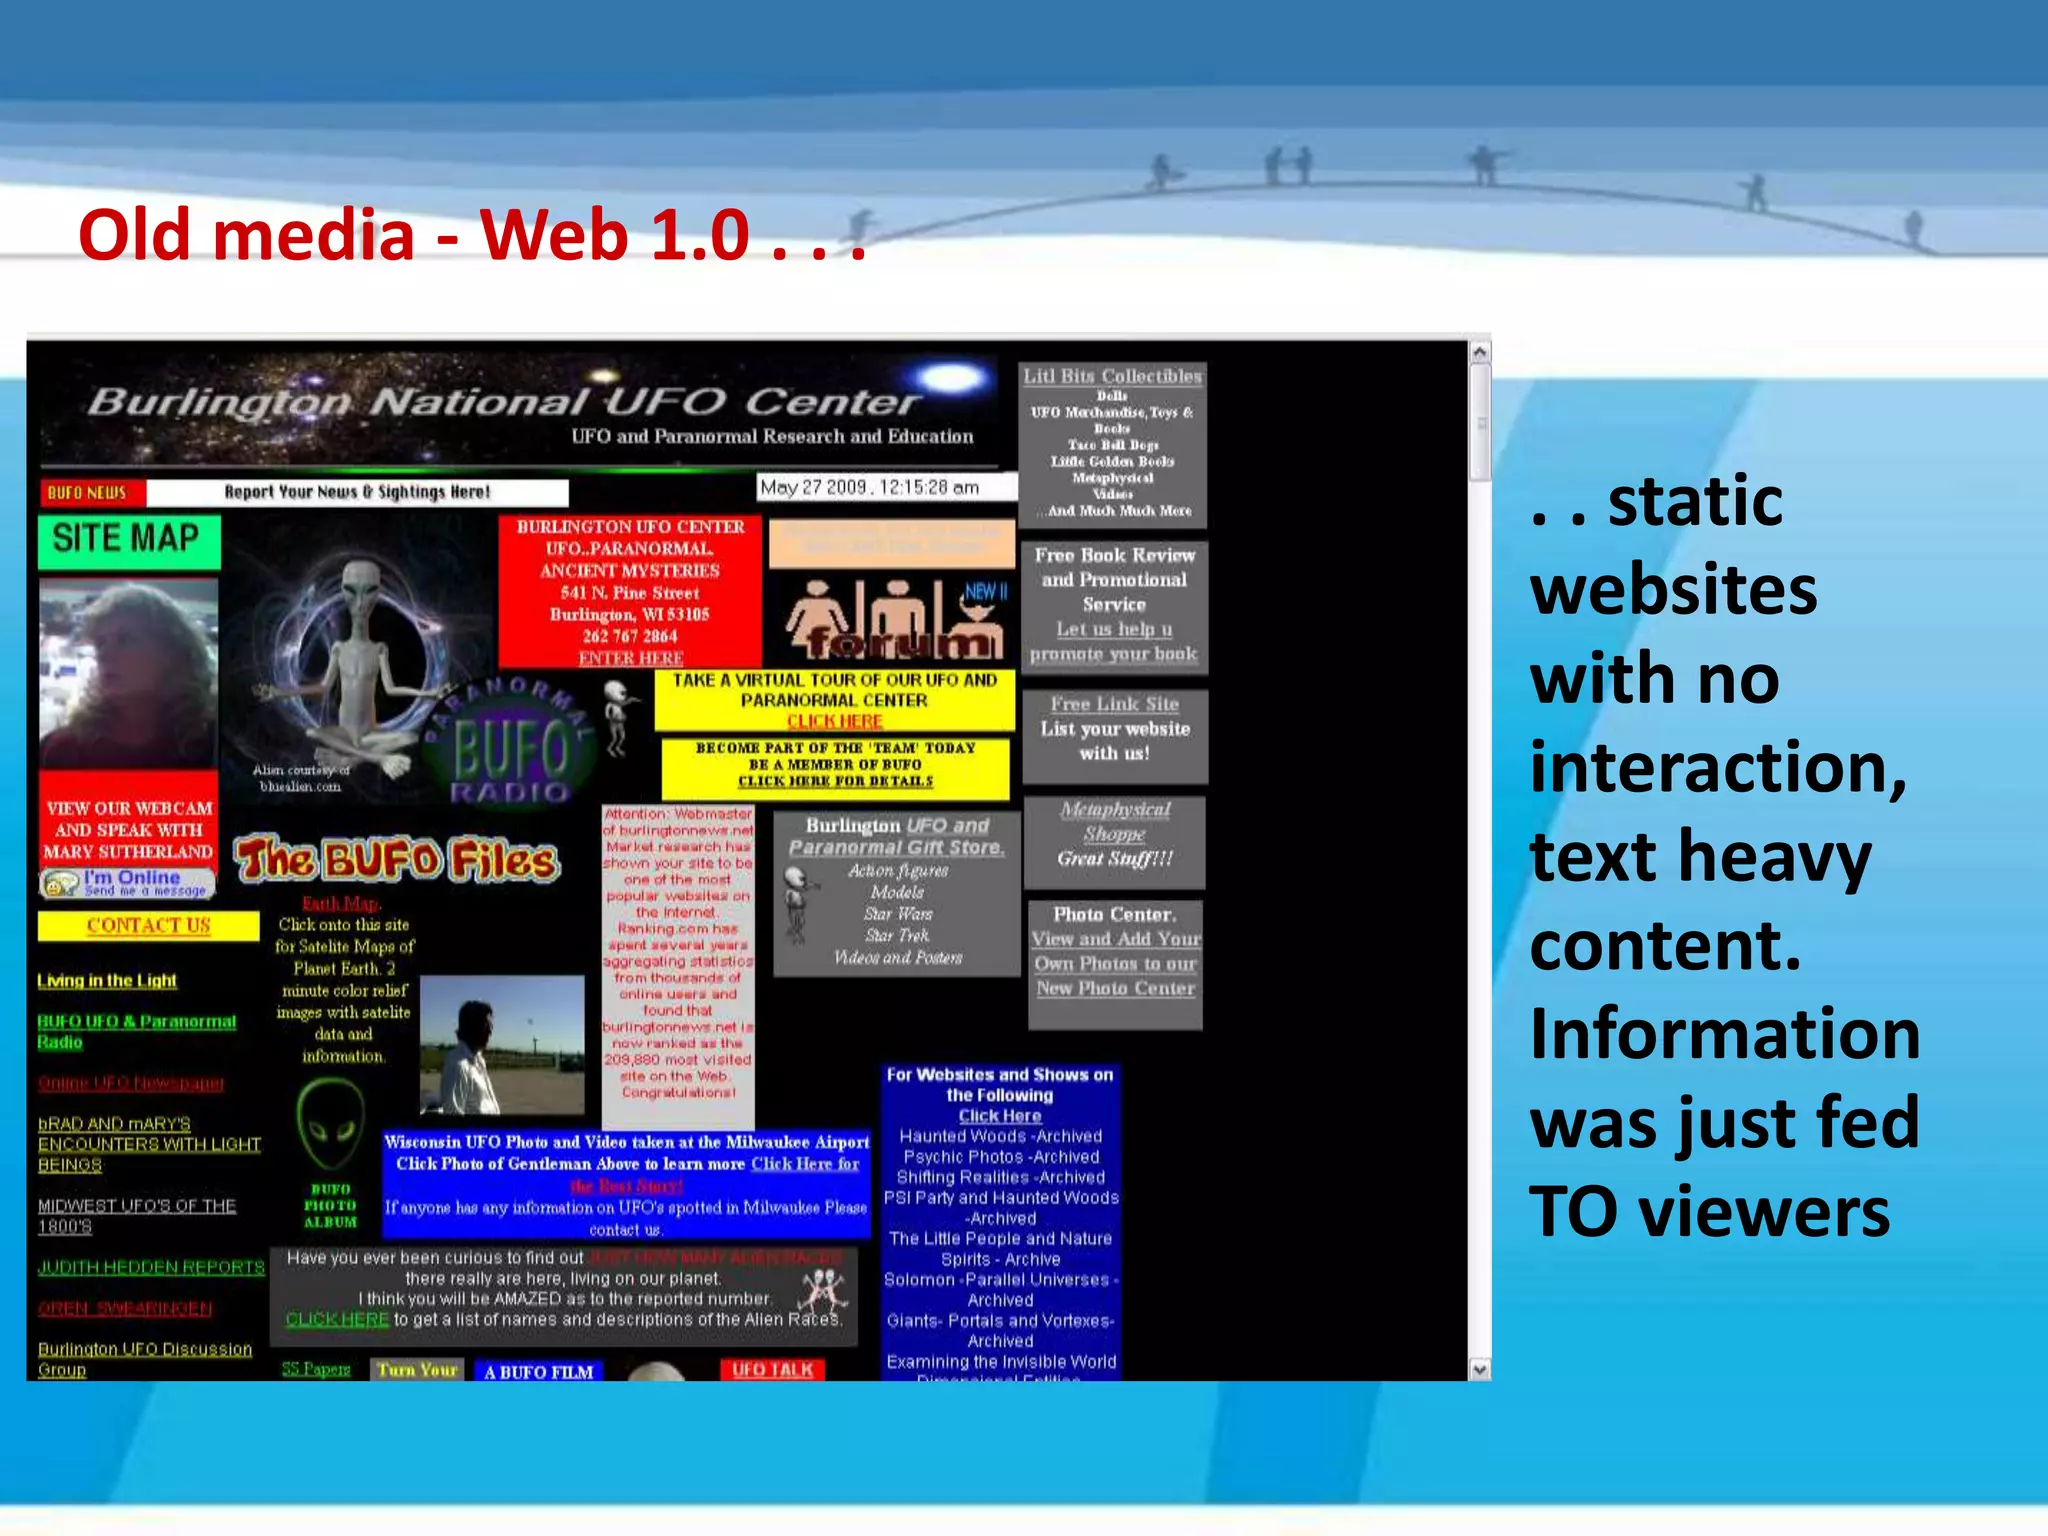Open 'Burlington UFO Discussion Group' link
2048x1536 pixels.
tap(145, 1360)
